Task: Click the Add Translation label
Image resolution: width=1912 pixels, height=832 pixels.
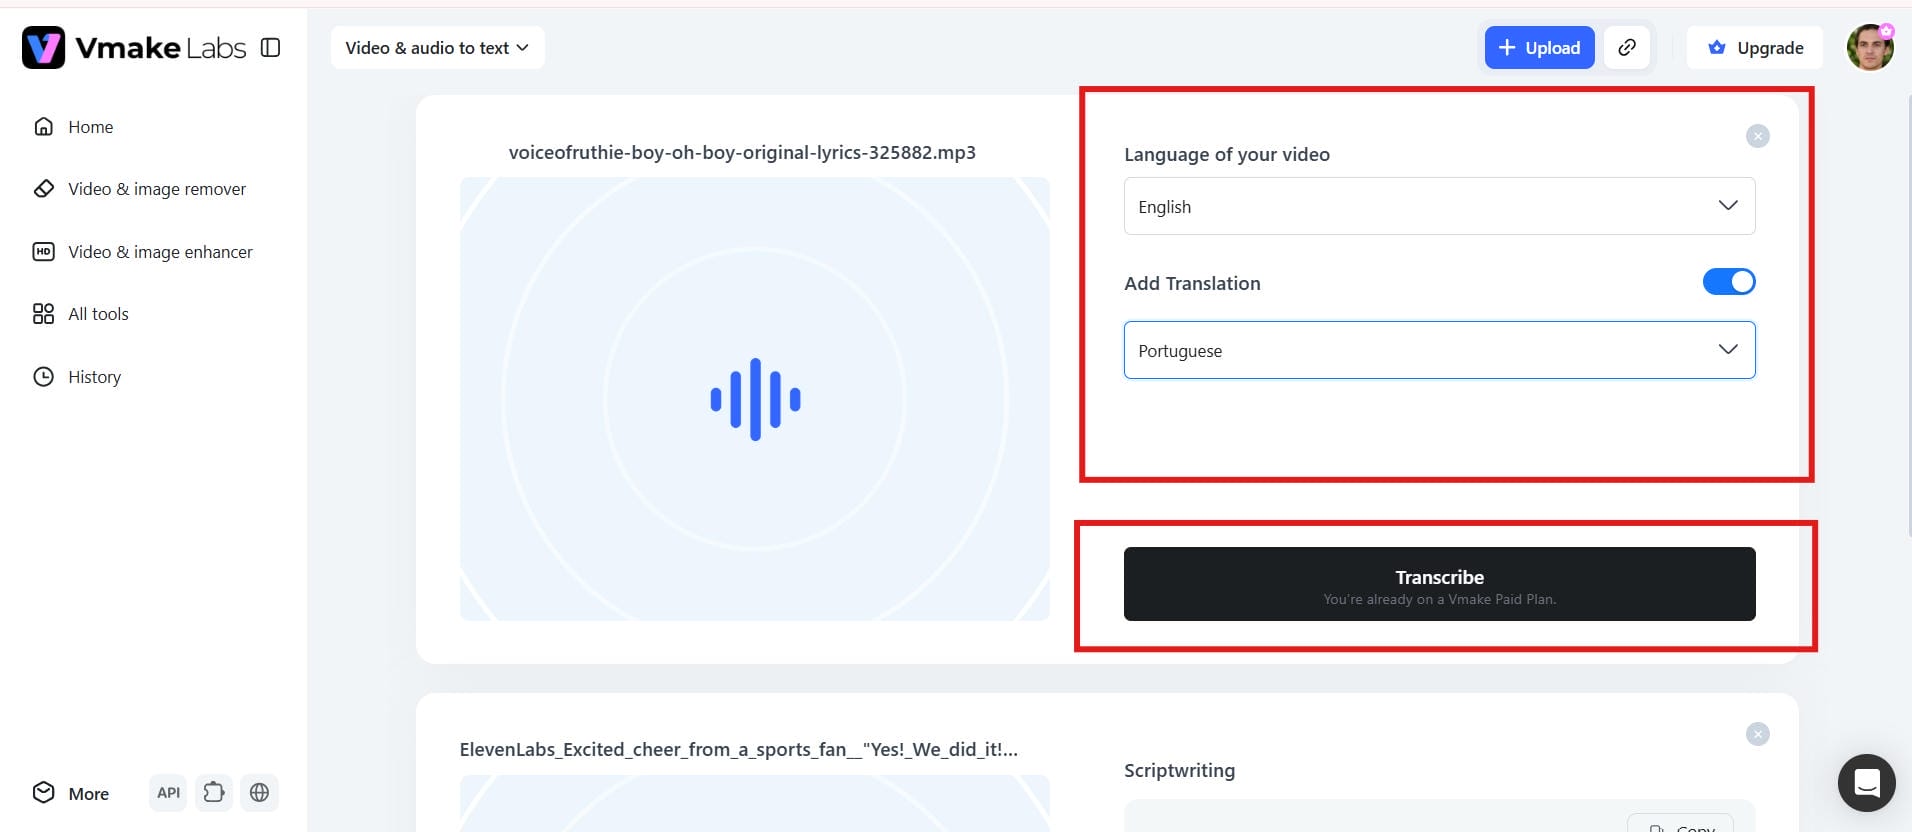Action: tap(1192, 283)
